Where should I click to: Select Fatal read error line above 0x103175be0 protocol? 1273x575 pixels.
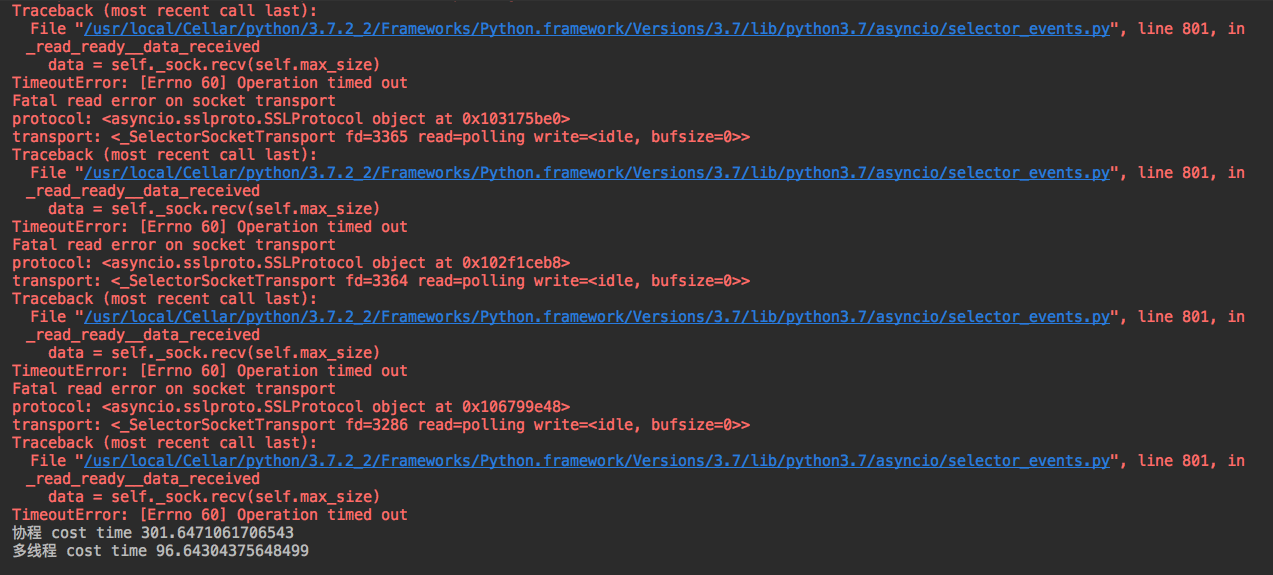tap(174, 101)
